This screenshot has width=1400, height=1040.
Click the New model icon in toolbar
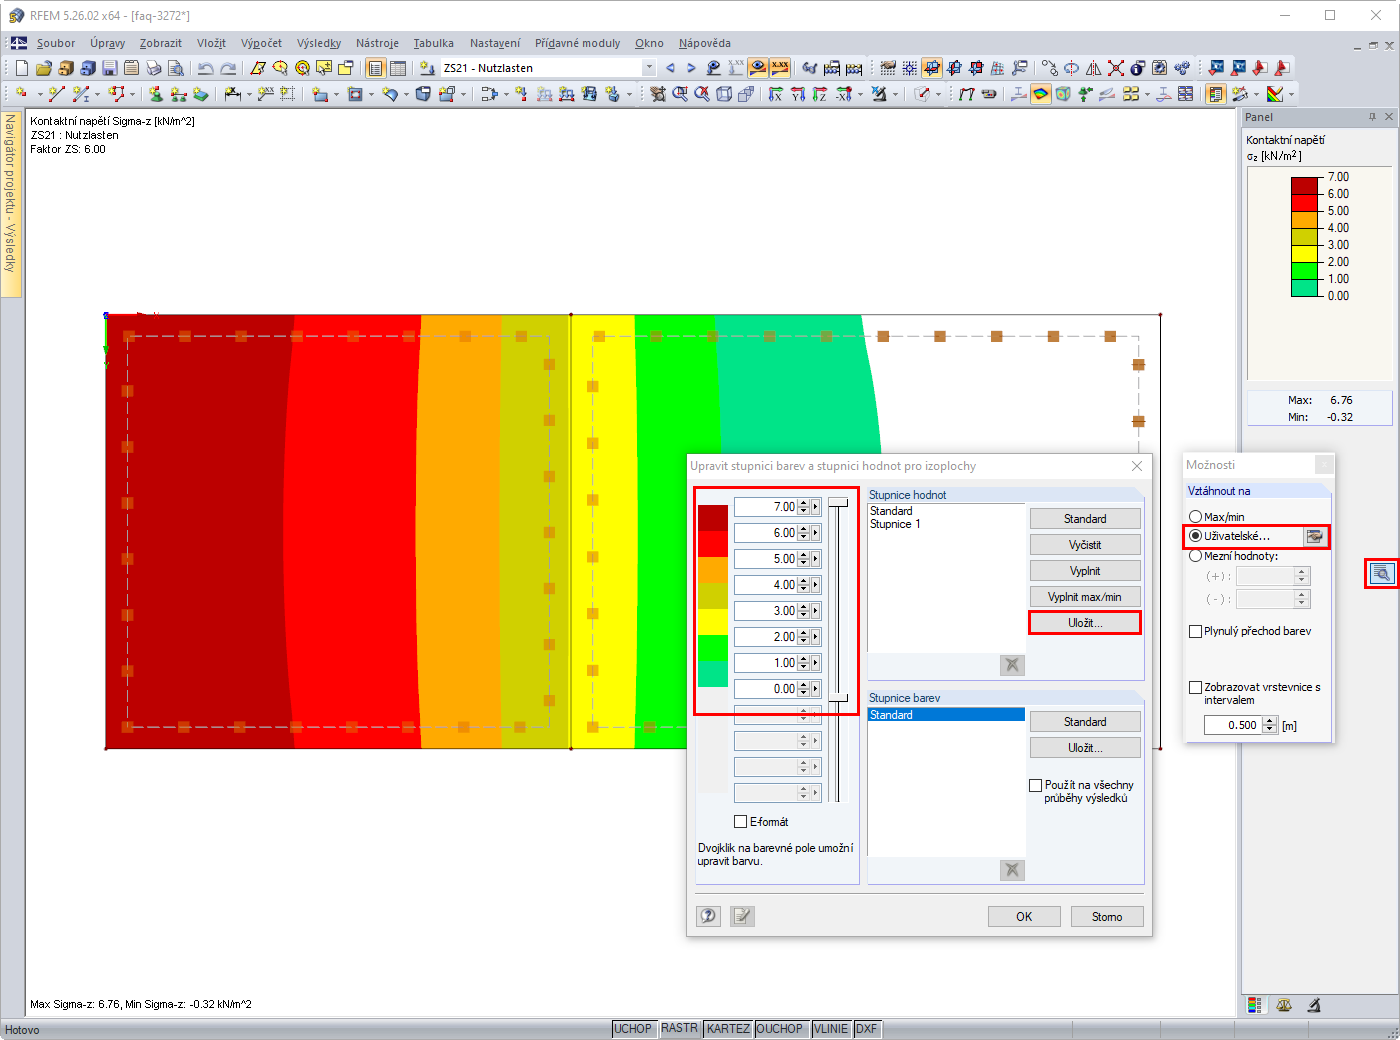coord(22,68)
